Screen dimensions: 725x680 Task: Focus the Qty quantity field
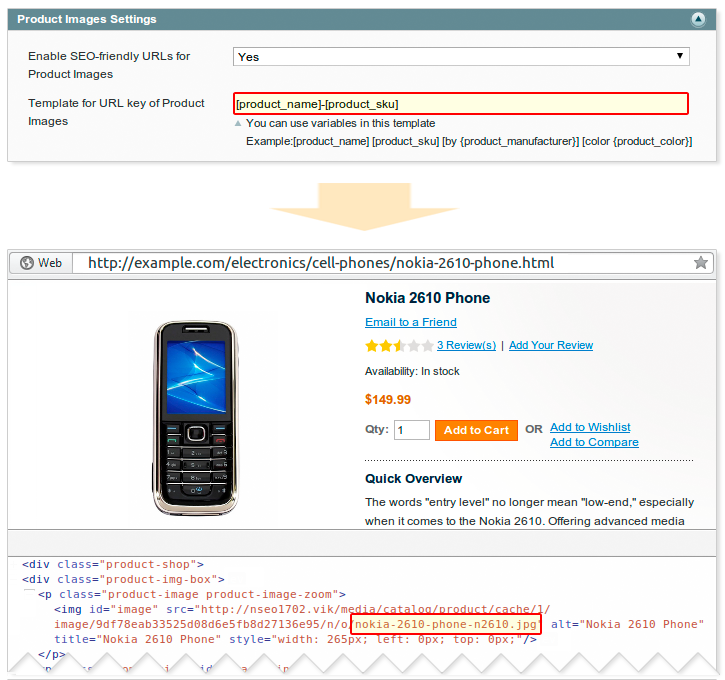(412, 430)
